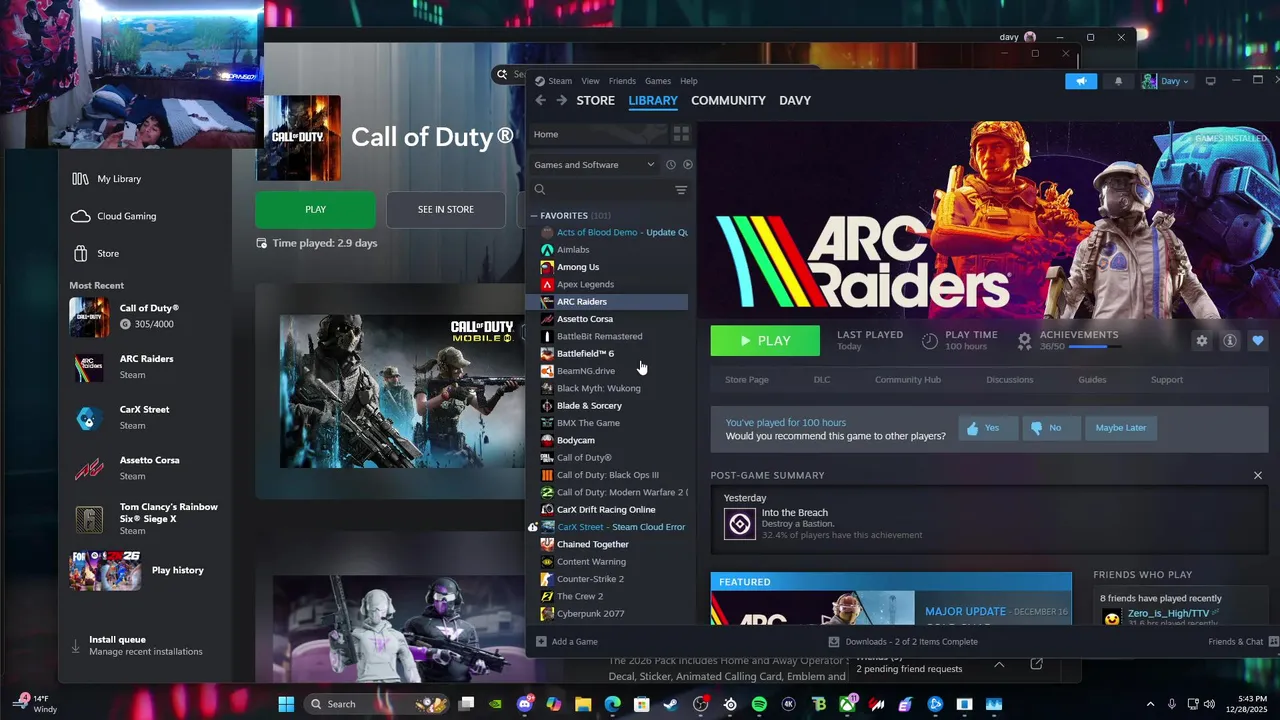
Task: Open Xbox app from the taskbar
Action: [x=848, y=704]
